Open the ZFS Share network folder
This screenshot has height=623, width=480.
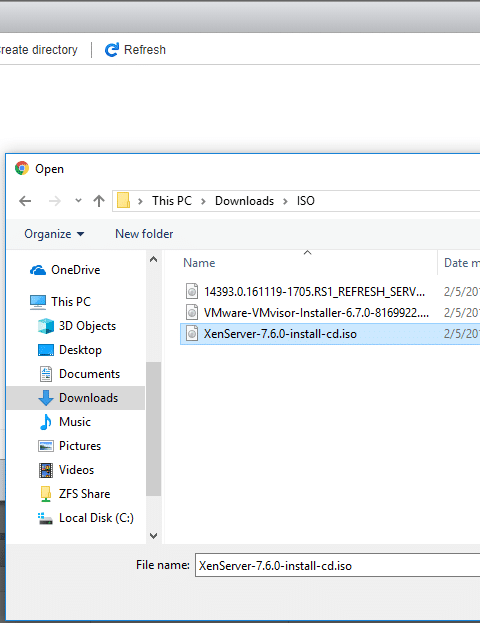[x=84, y=494]
